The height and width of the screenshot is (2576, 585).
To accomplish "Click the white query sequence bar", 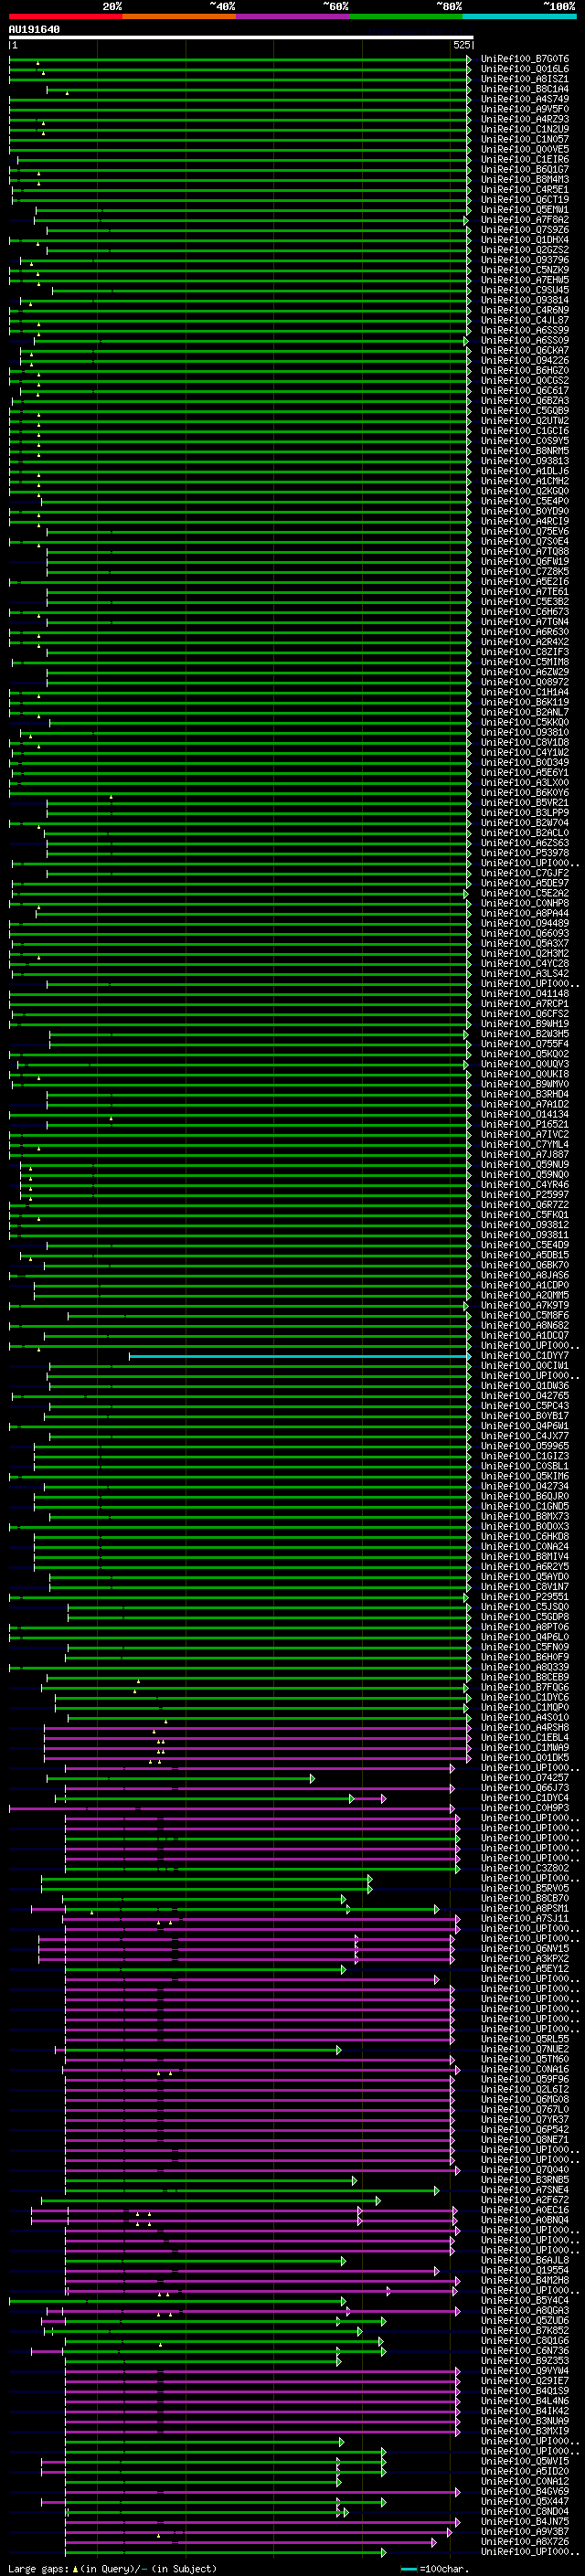I will pyautogui.click(x=241, y=38).
